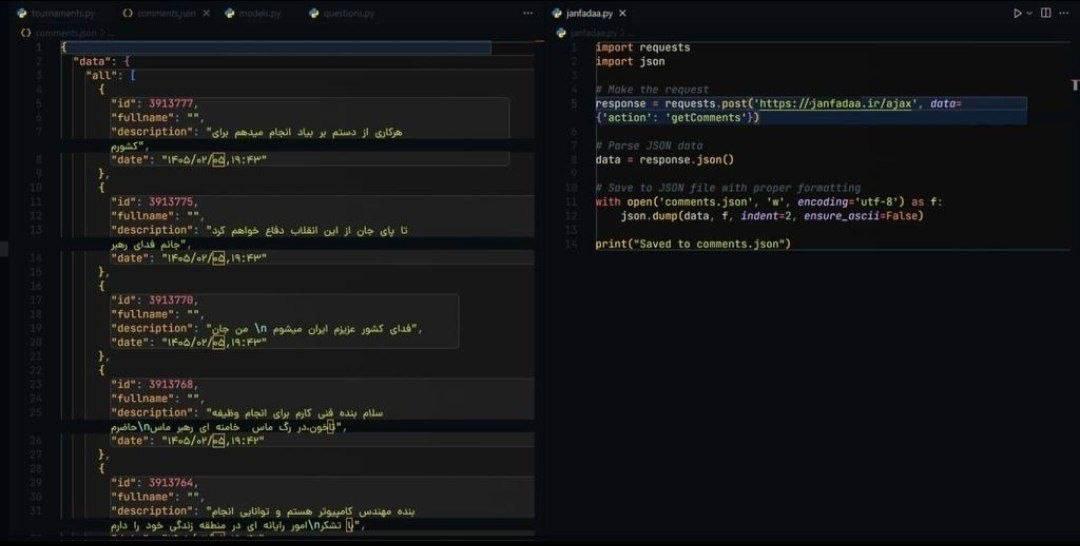Open more actions menu of left editor group

[528, 13]
